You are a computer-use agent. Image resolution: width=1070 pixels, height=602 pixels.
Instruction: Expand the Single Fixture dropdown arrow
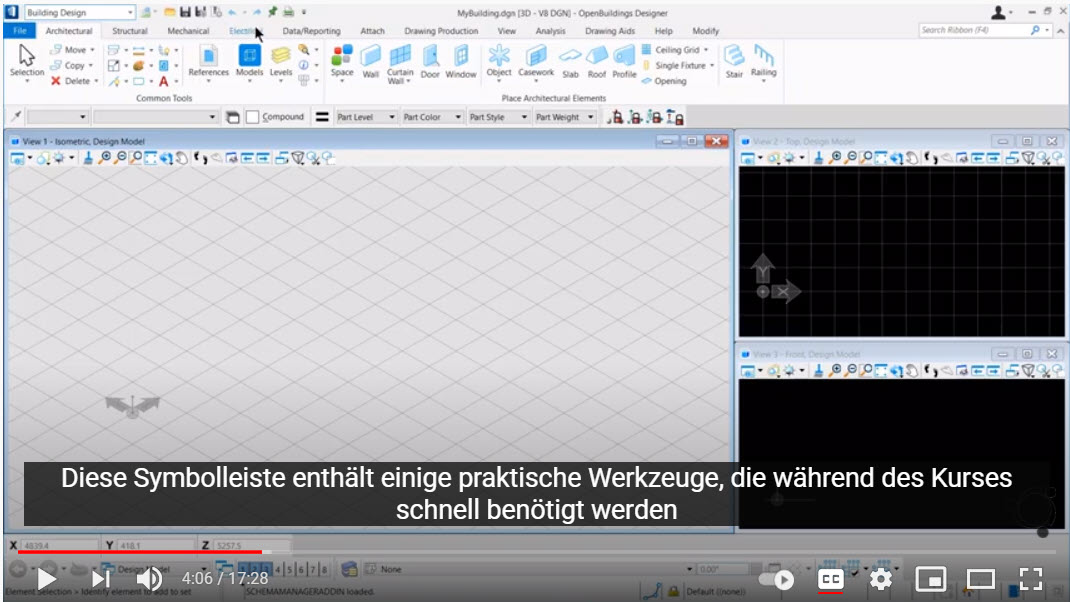712,66
